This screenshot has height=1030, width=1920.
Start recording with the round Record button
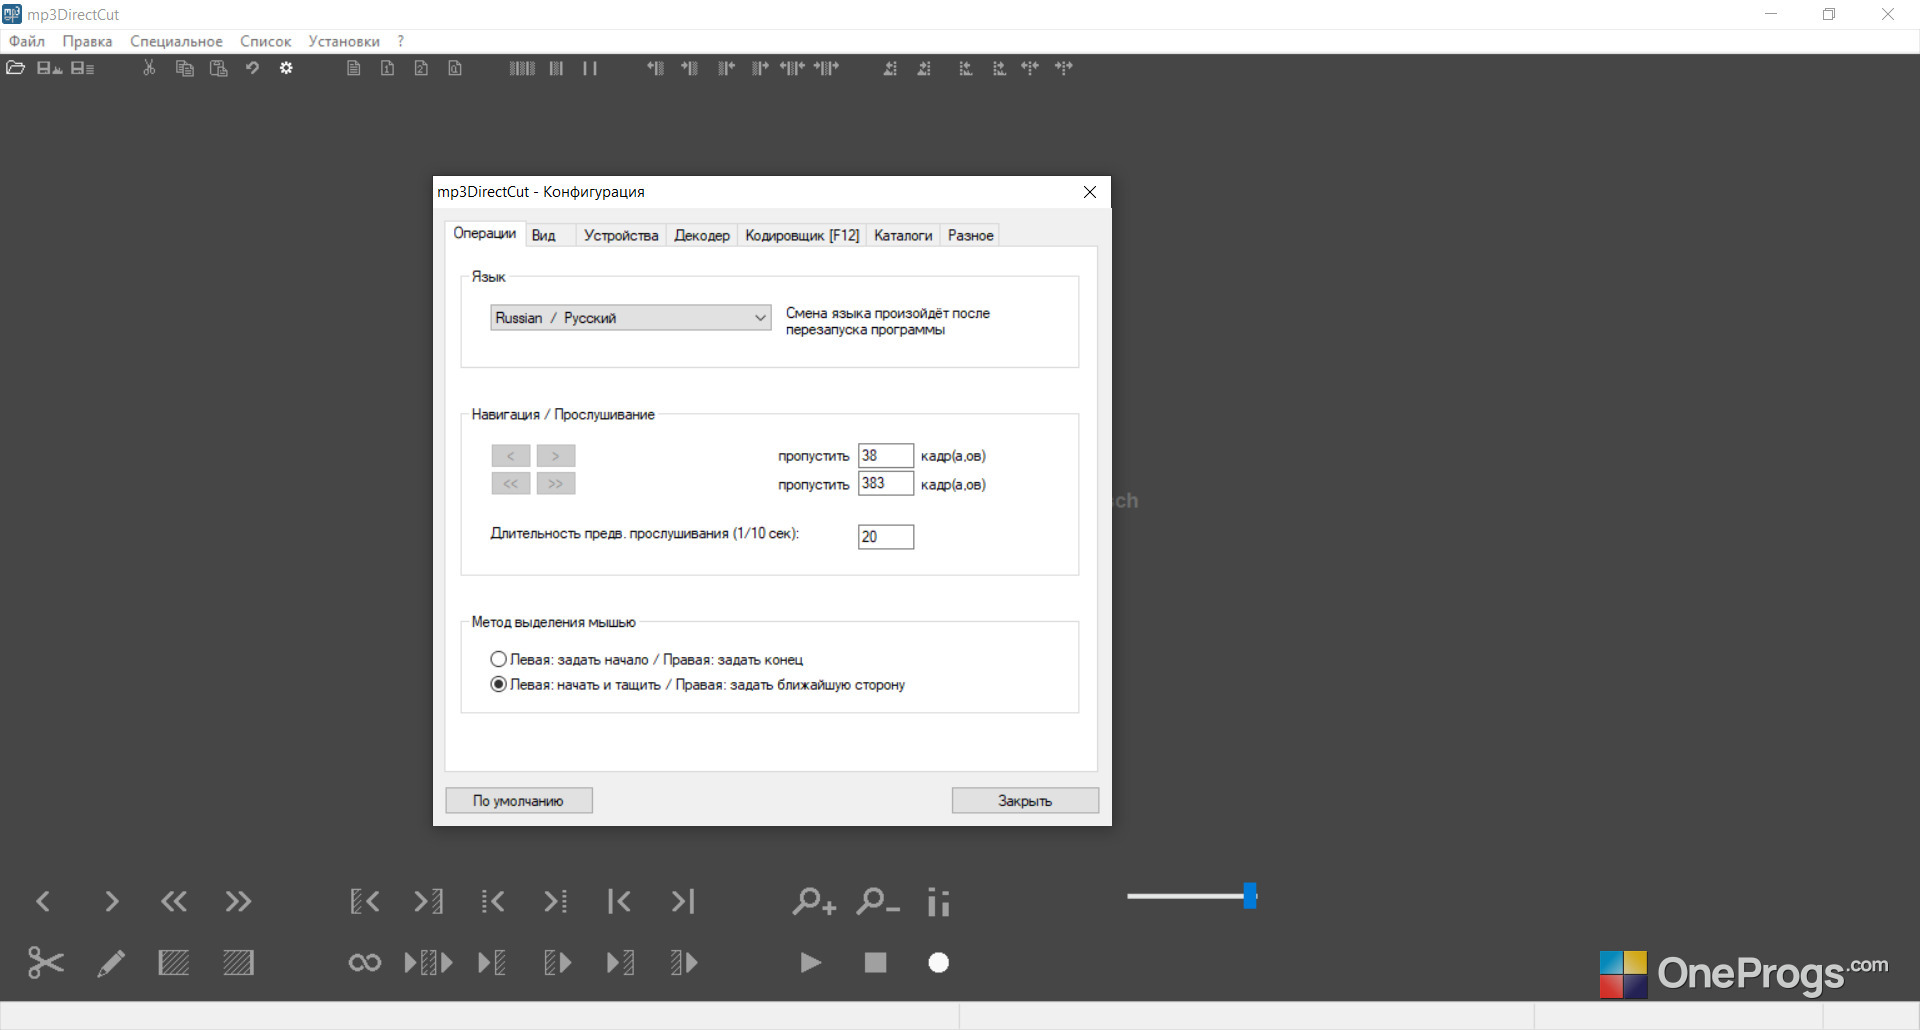pos(938,962)
